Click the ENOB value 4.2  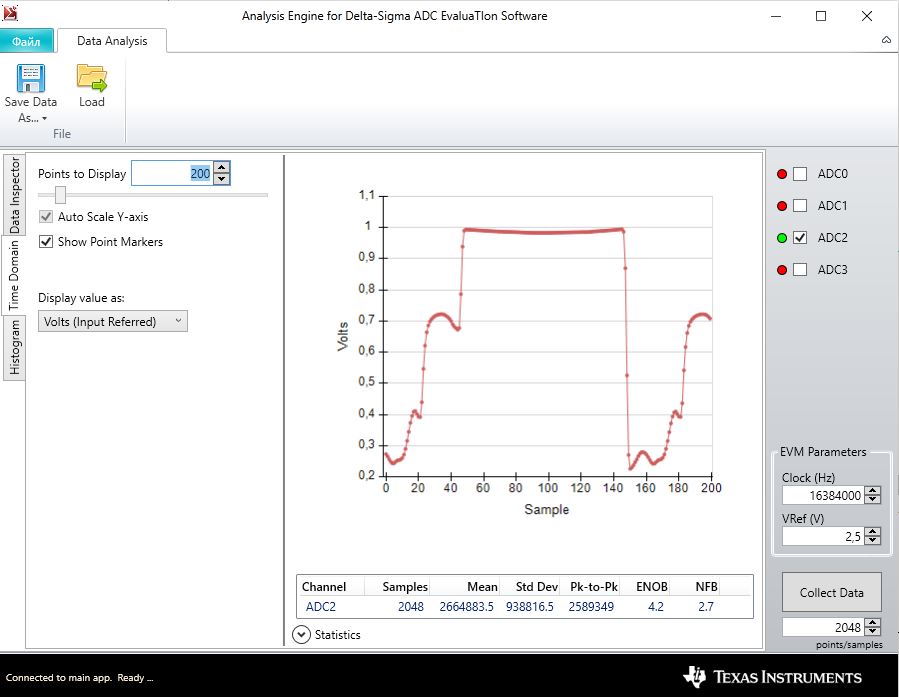(655, 606)
